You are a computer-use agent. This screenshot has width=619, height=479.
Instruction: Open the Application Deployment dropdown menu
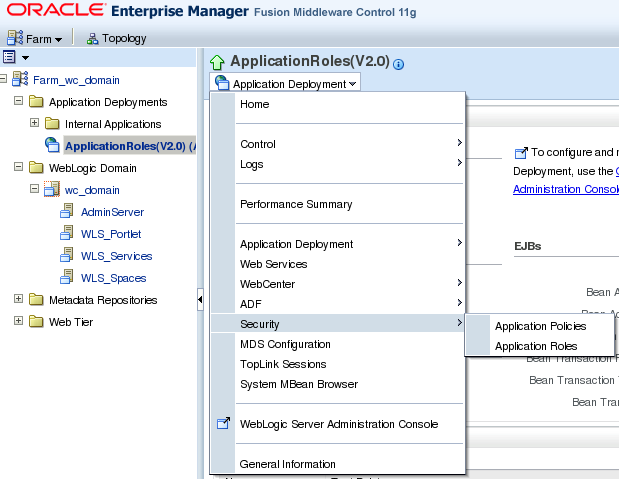(x=285, y=83)
